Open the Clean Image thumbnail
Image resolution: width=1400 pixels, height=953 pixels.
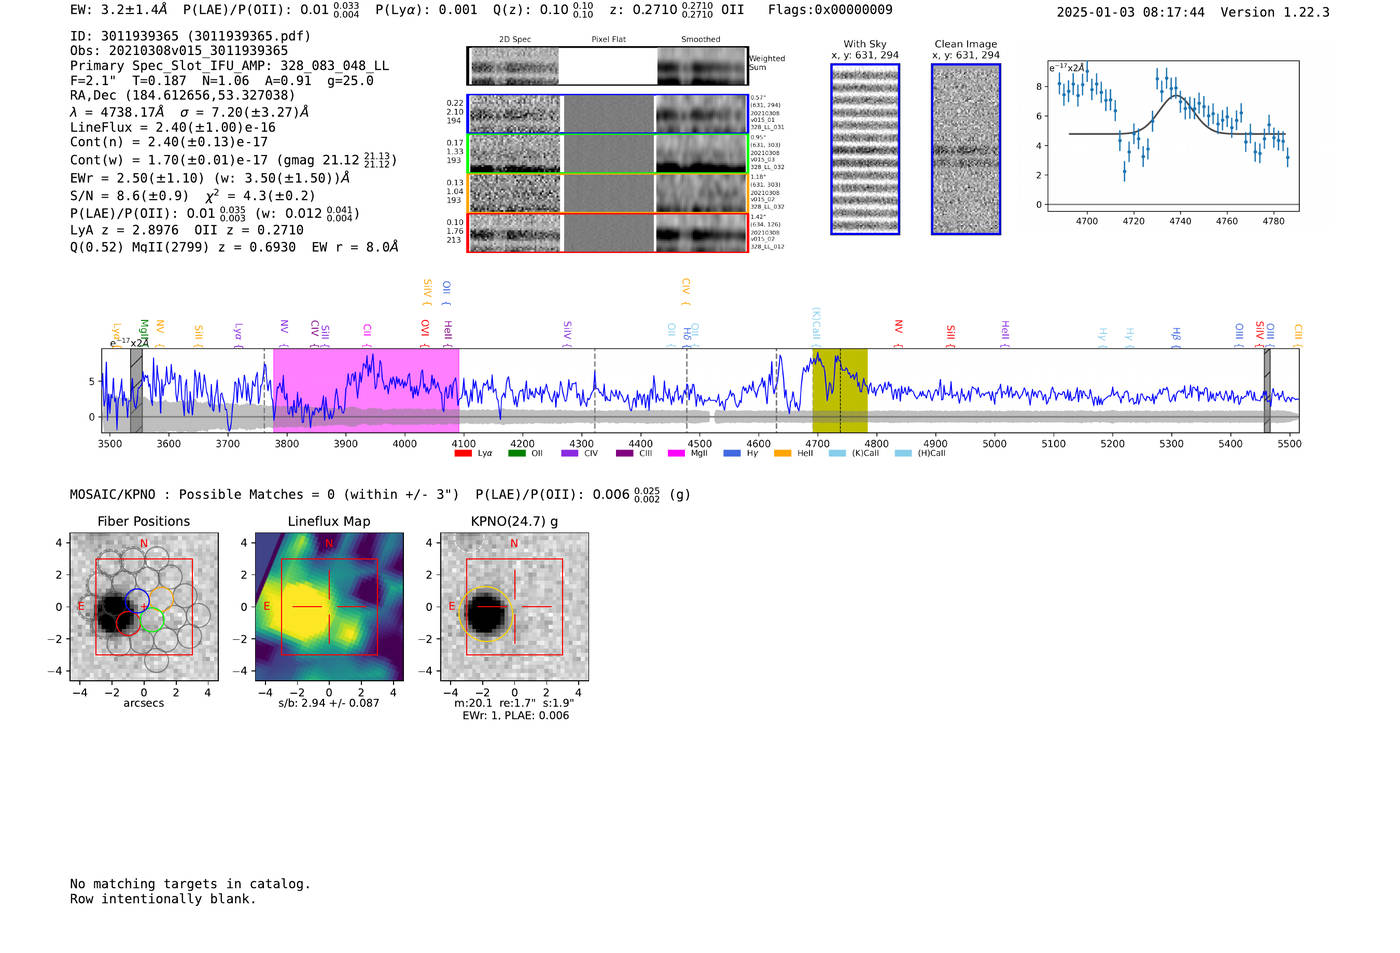(966, 149)
